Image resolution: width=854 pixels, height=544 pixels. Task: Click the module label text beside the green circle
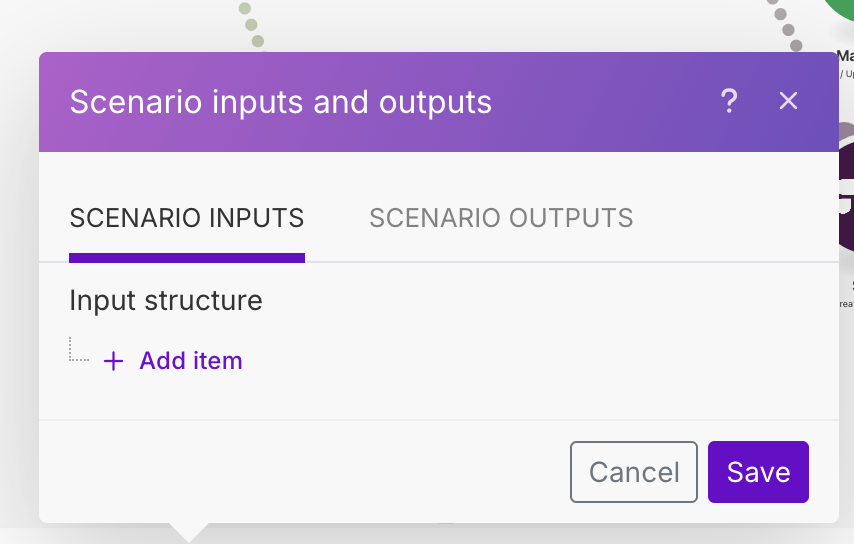[846, 58]
